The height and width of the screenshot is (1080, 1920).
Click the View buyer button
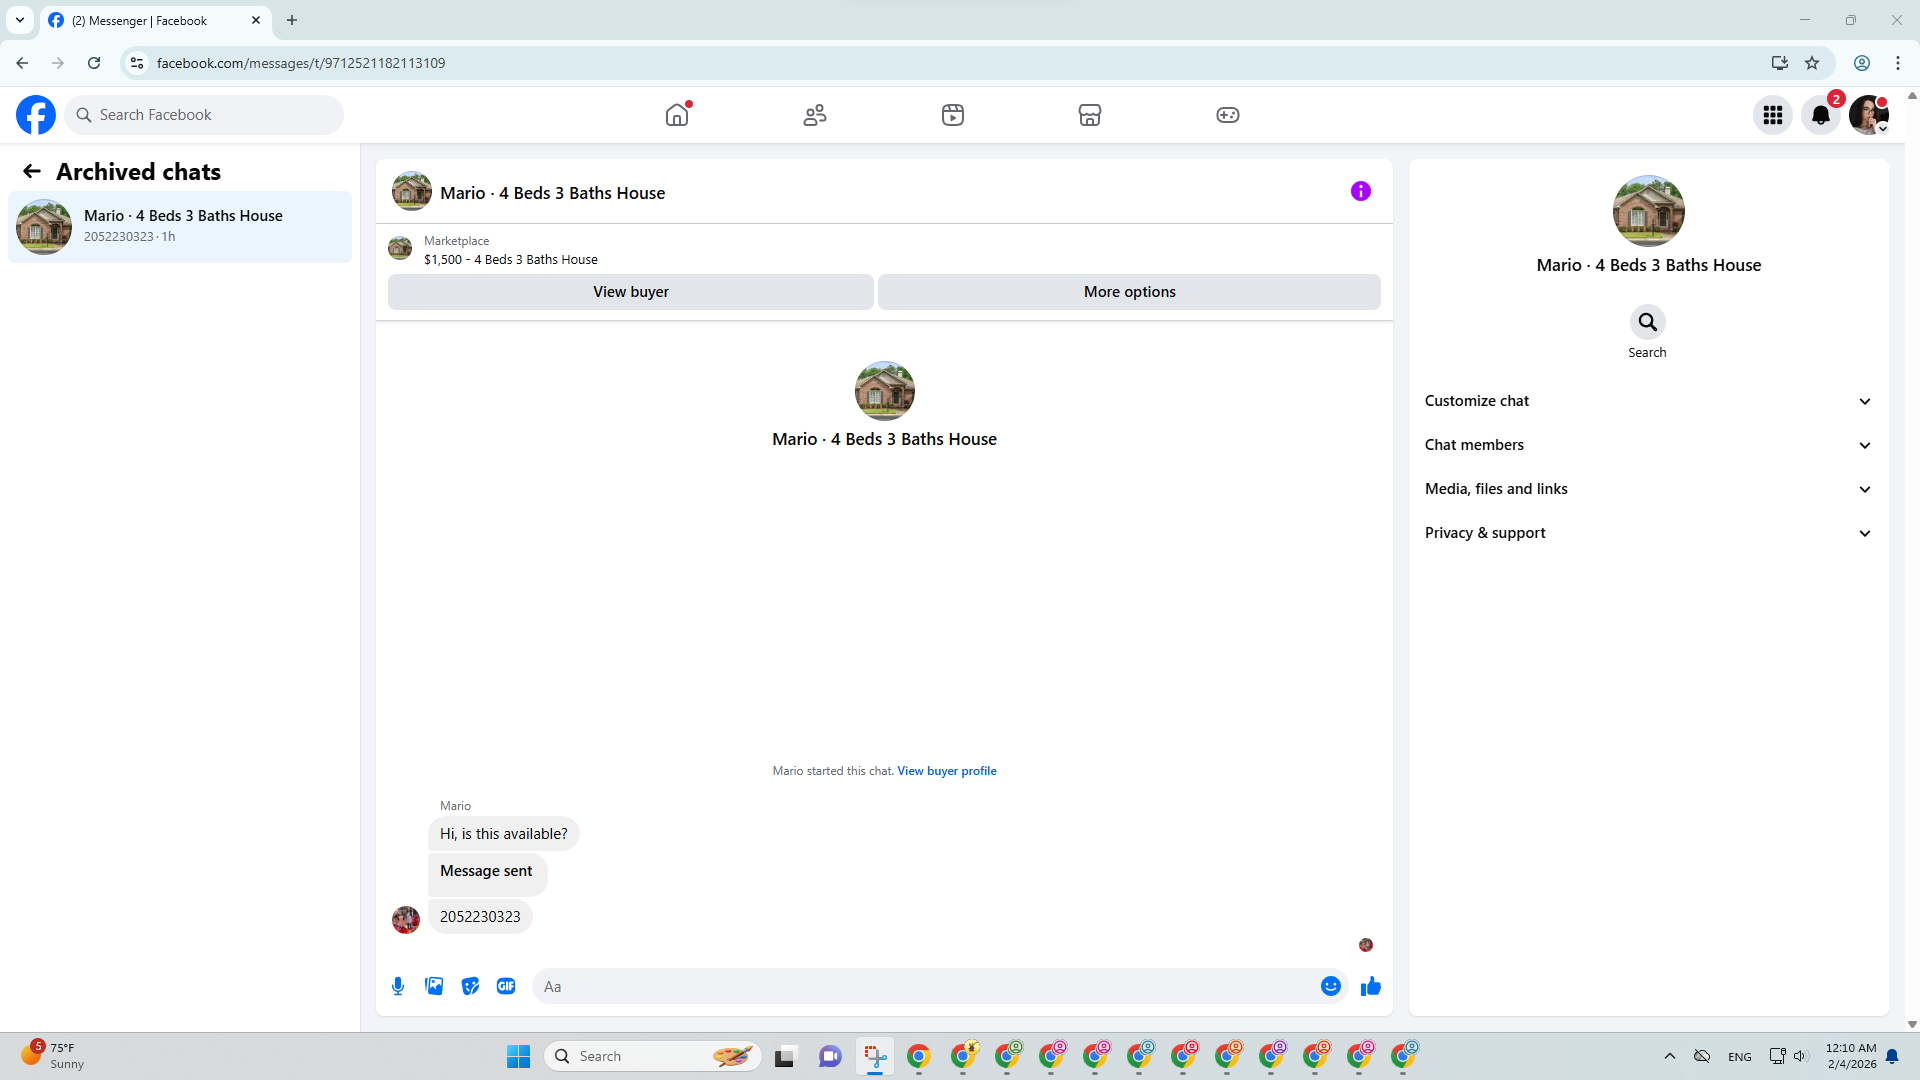(630, 292)
